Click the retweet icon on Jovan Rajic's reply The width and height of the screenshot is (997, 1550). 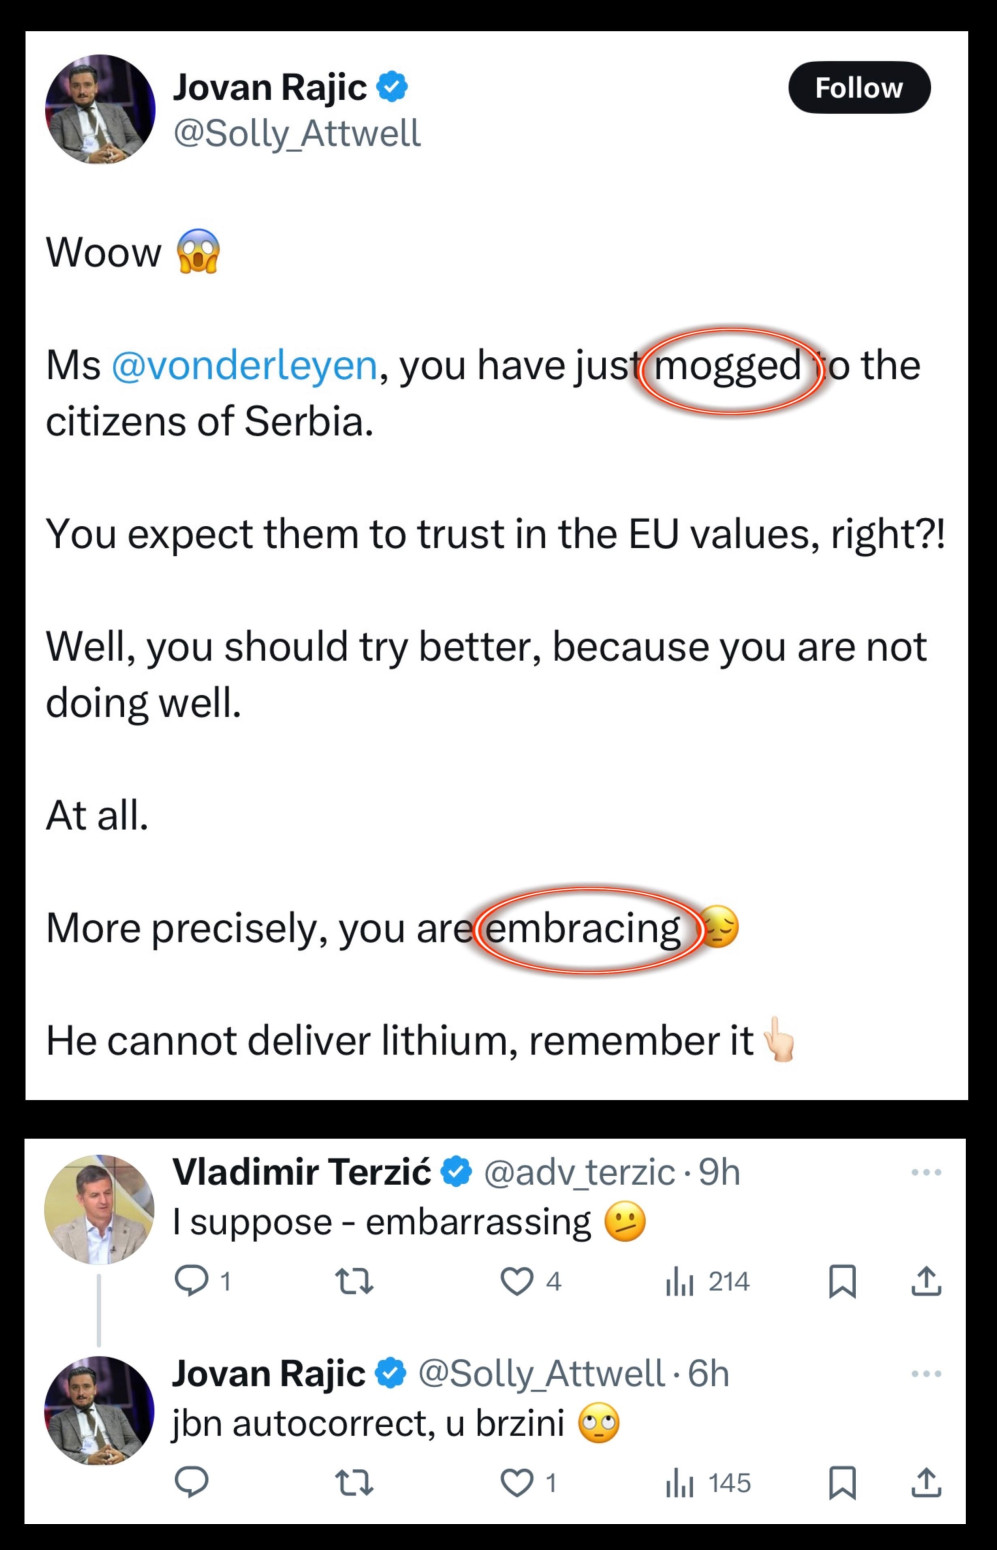357,1483
